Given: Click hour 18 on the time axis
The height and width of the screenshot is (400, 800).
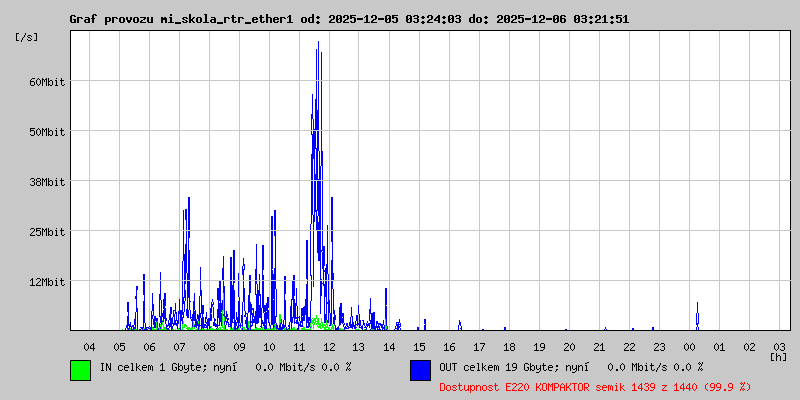Looking at the screenshot, I should point(509,346).
